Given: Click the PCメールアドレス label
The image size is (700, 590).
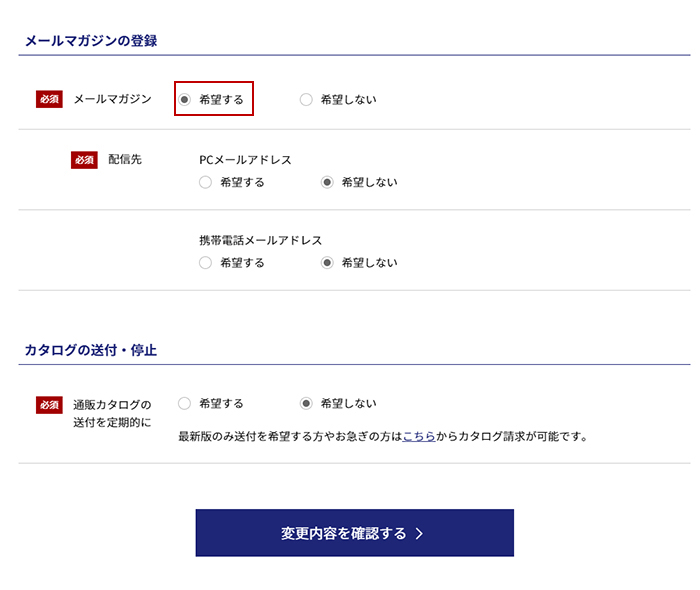Looking at the screenshot, I should point(245,160).
